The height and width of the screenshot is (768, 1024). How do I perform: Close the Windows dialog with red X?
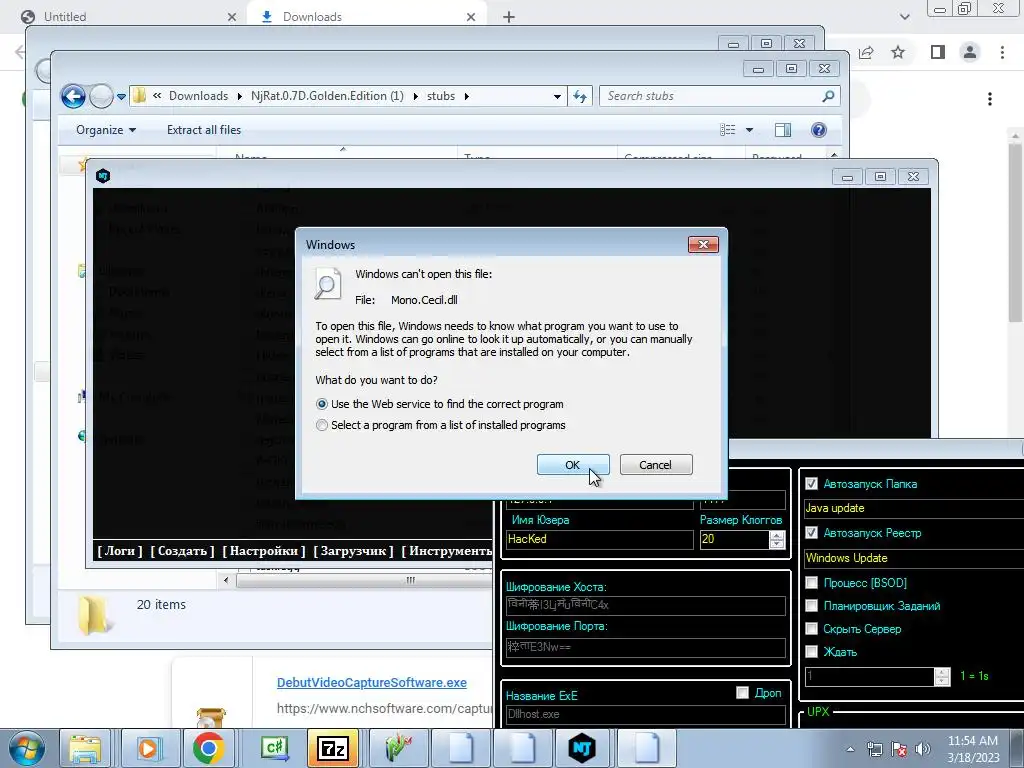703,245
